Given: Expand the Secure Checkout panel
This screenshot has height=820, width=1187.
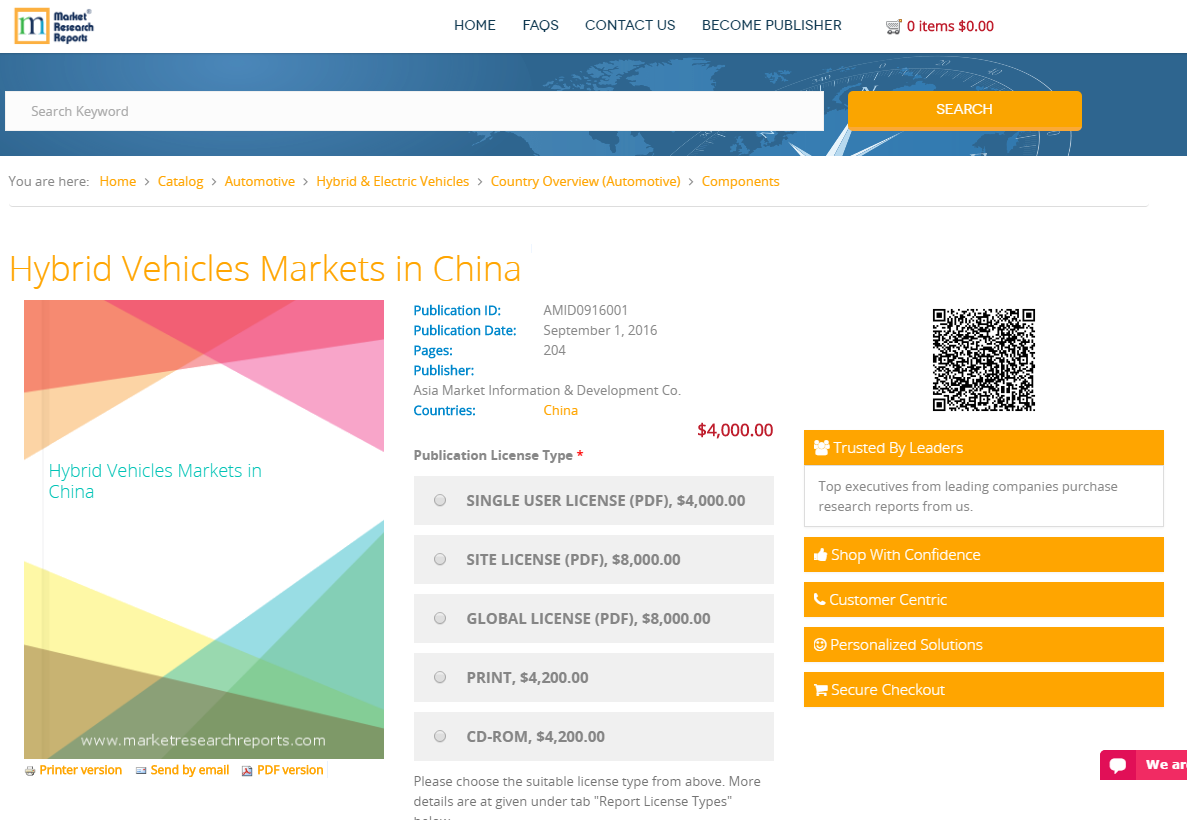Looking at the screenshot, I should [983, 690].
